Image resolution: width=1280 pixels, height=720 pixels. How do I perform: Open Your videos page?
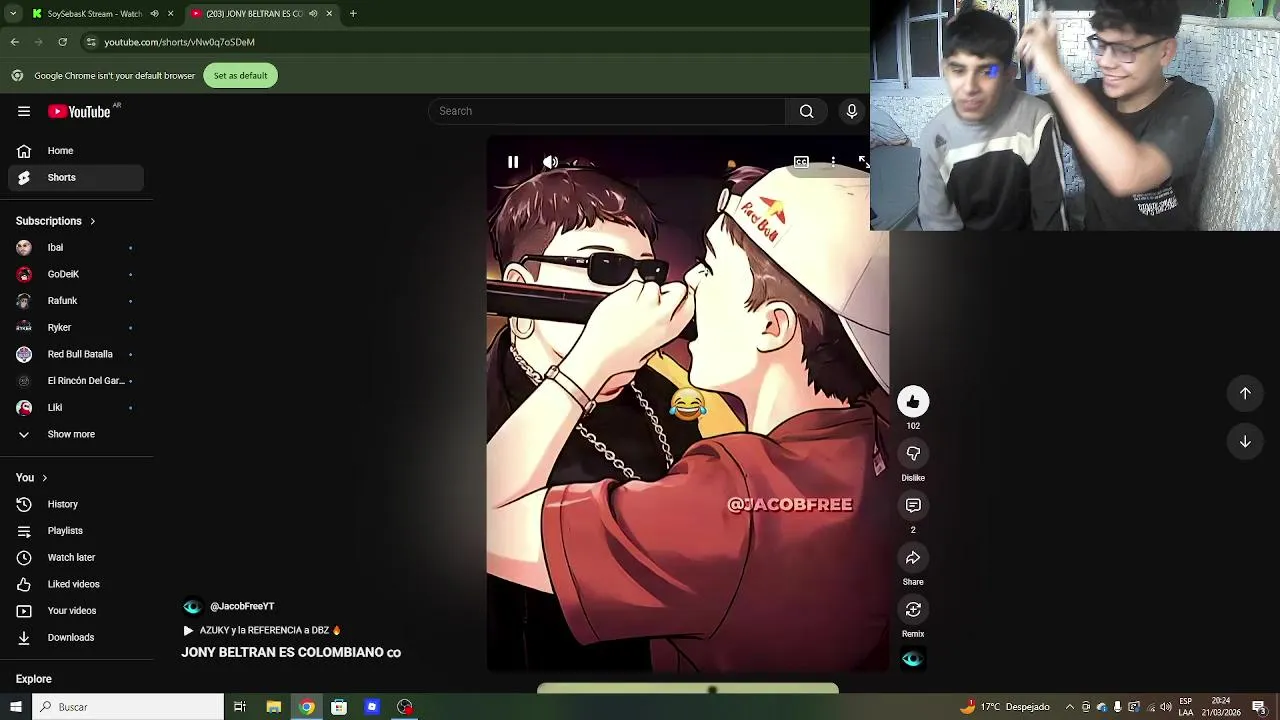76,611
